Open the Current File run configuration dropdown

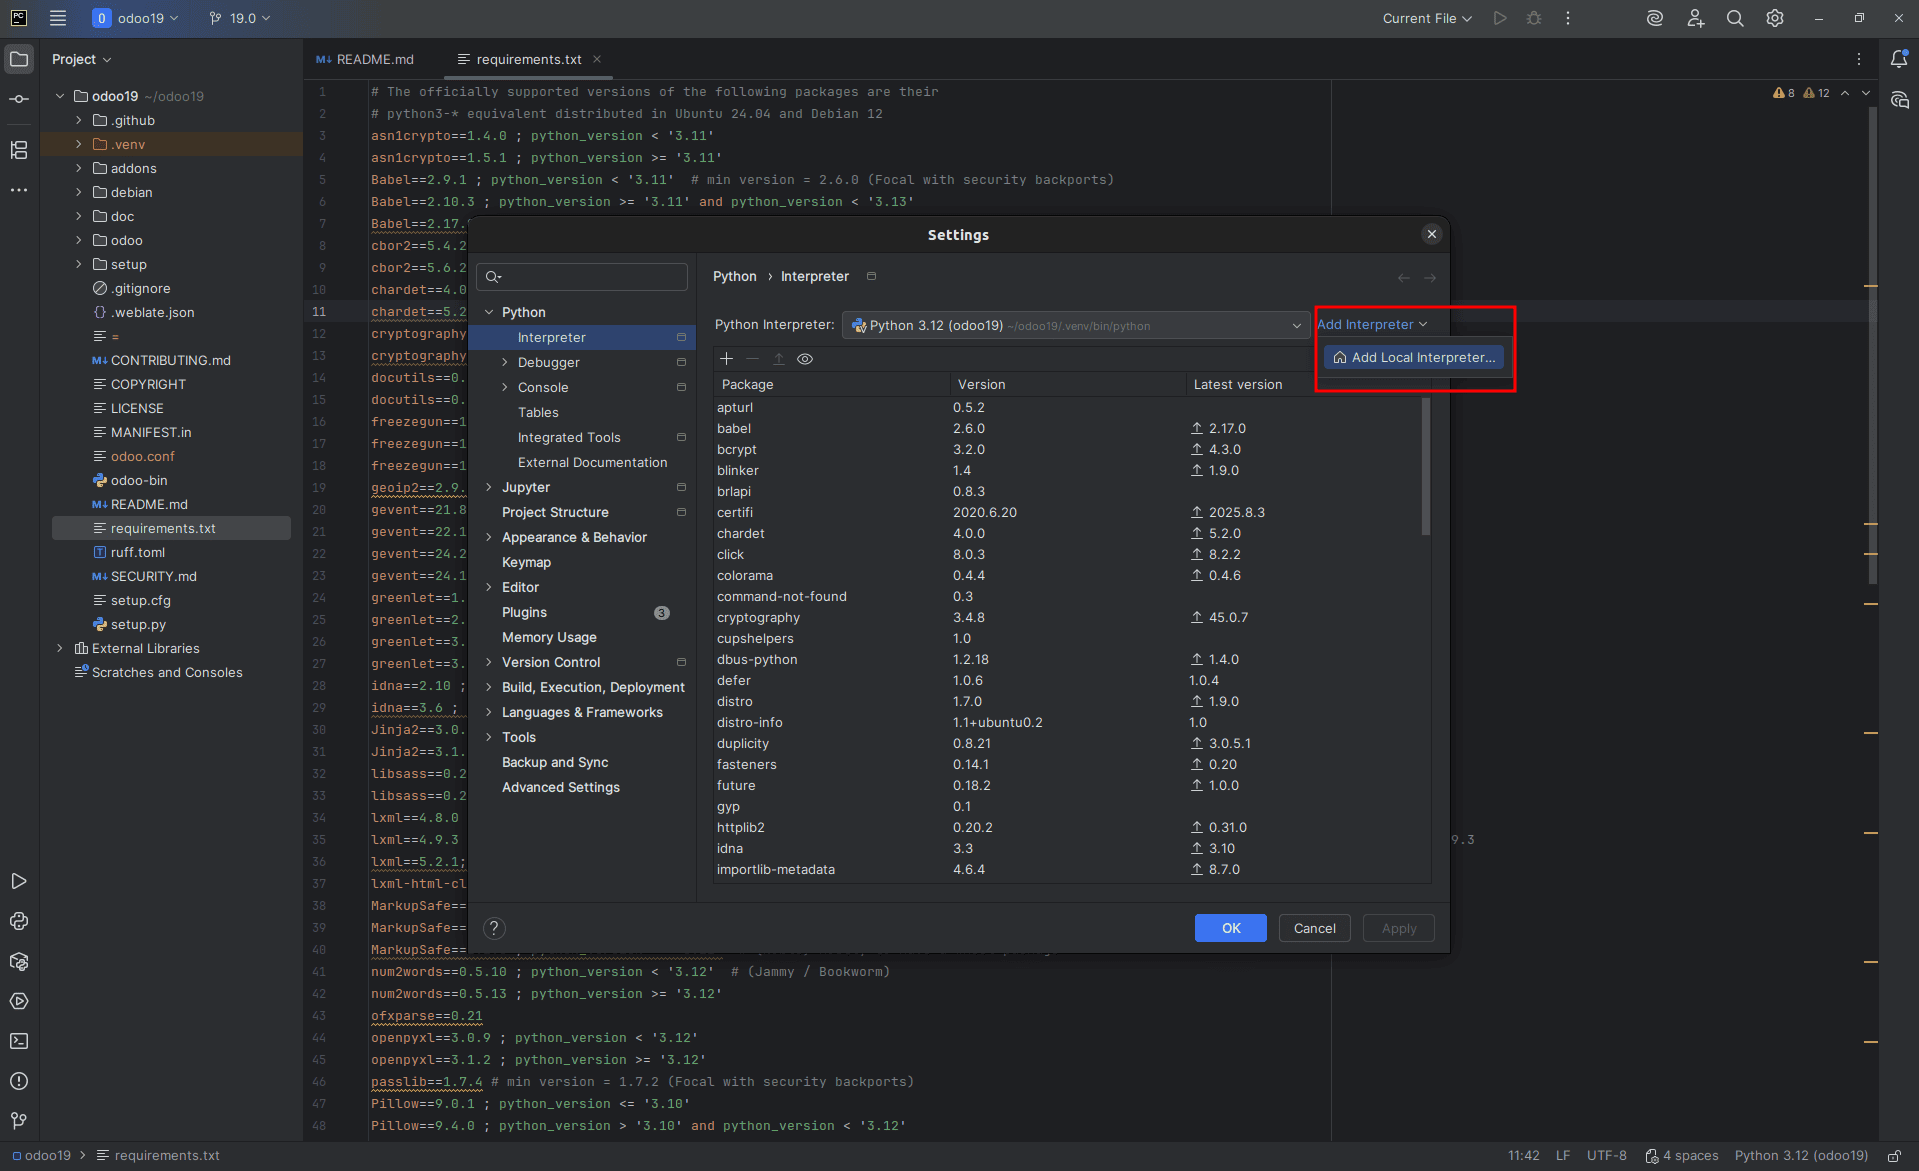click(x=1427, y=18)
